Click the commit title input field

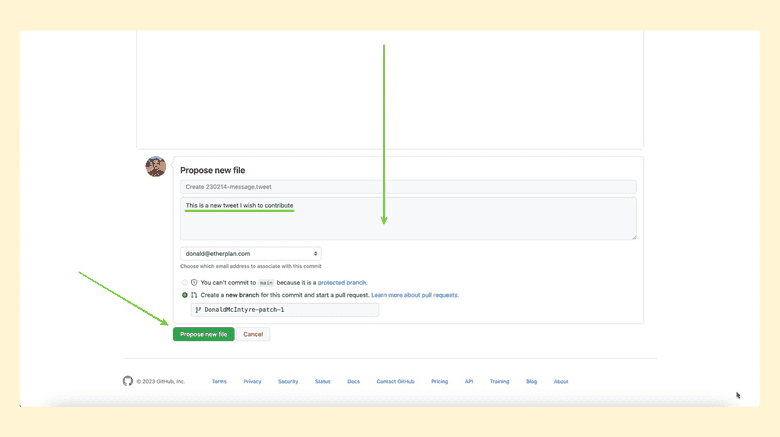point(408,187)
